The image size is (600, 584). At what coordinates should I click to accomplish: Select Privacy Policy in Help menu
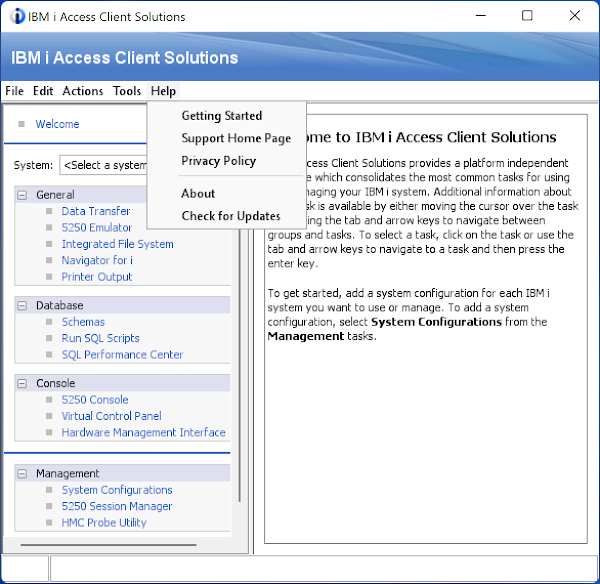218,161
